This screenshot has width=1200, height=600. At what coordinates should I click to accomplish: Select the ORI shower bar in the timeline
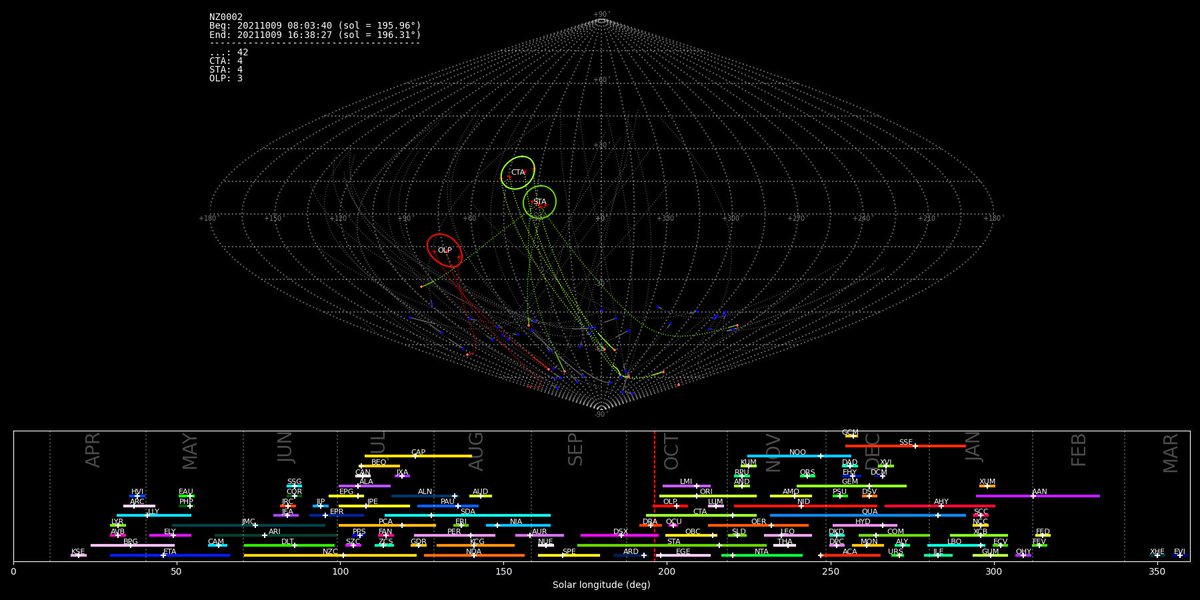pos(706,496)
